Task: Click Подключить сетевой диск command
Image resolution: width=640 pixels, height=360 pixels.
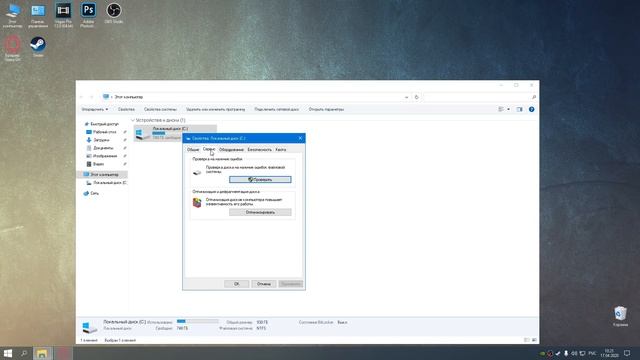Action: click(276, 109)
